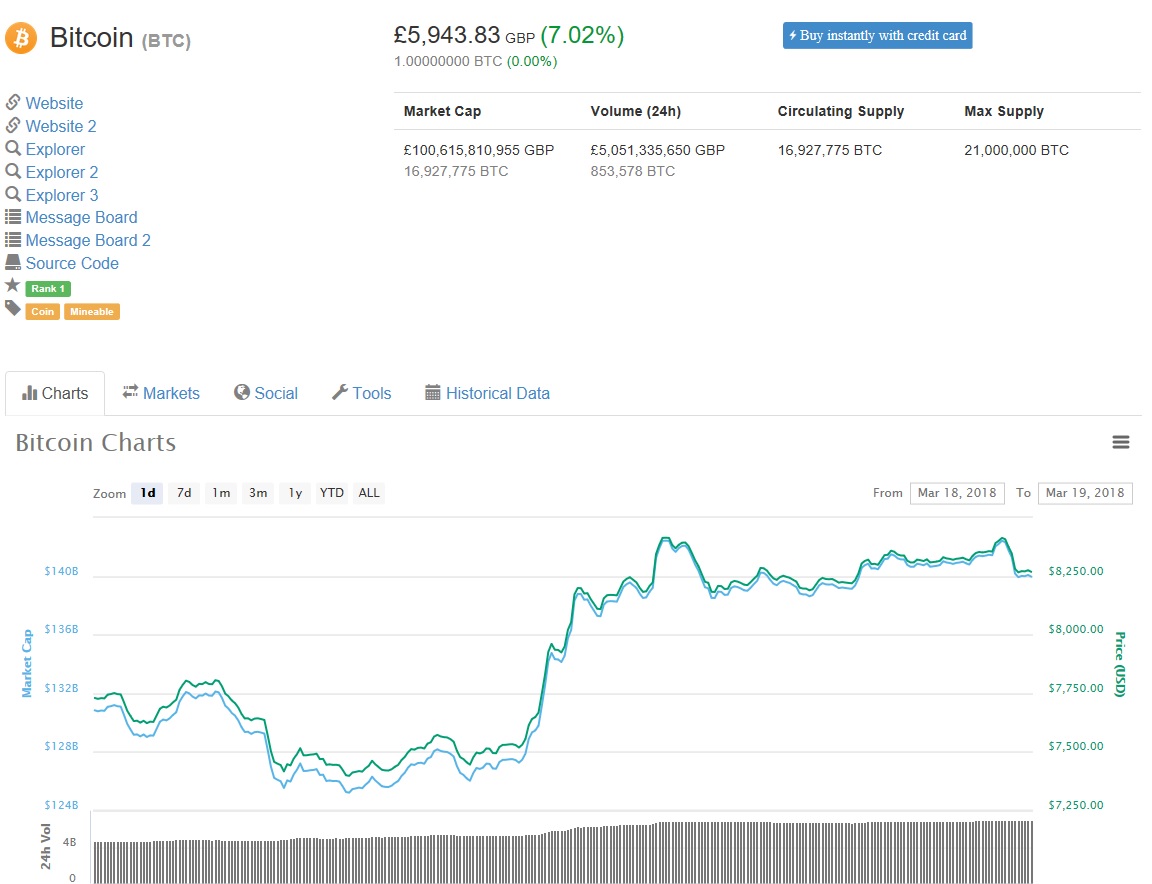The height and width of the screenshot is (884, 1152).
Task: Click the To date field Mar 19, 2018
Action: (x=1084, y=492)
